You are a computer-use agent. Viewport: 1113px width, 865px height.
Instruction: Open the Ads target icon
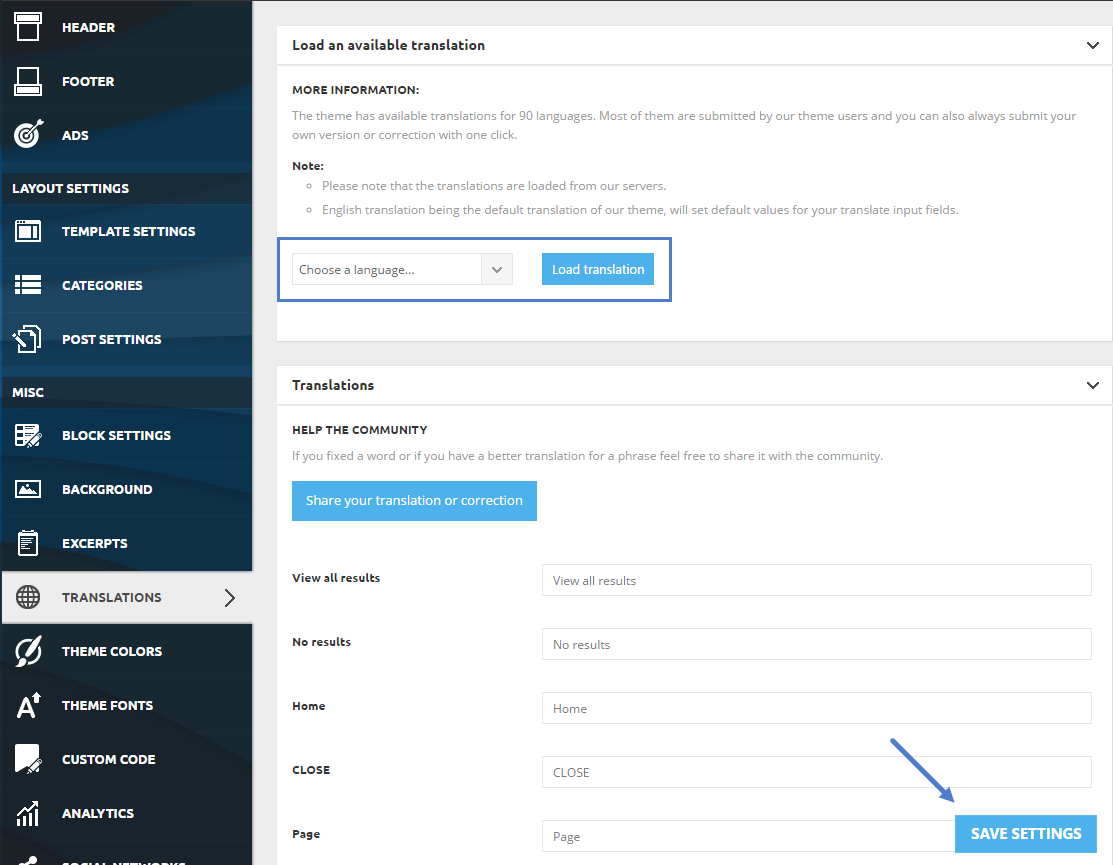pos(28,134)
